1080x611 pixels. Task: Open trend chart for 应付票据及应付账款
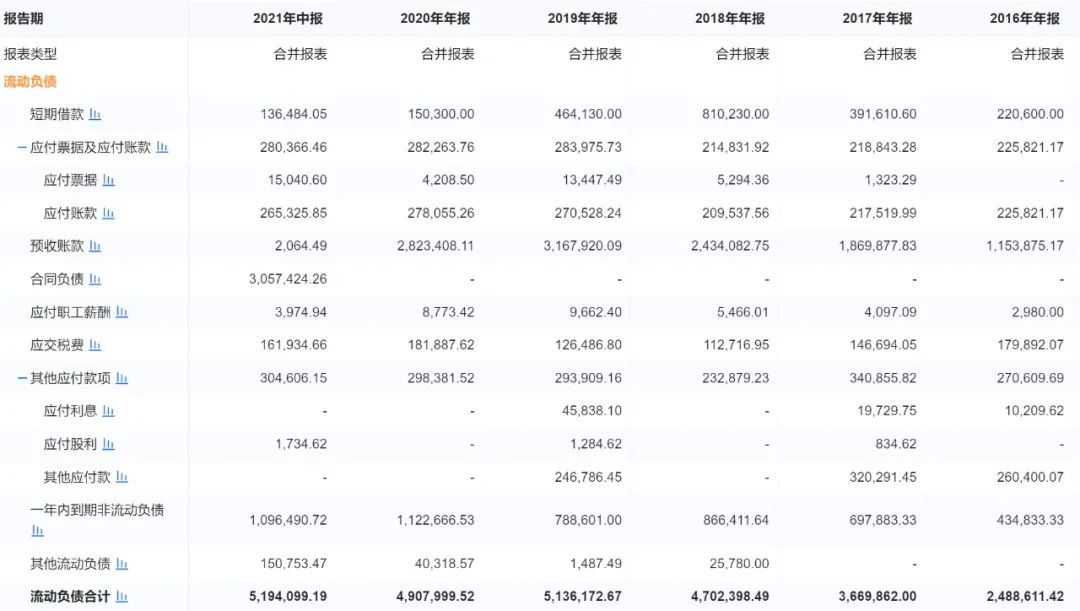pyautogui.click(x=162, y=147)
